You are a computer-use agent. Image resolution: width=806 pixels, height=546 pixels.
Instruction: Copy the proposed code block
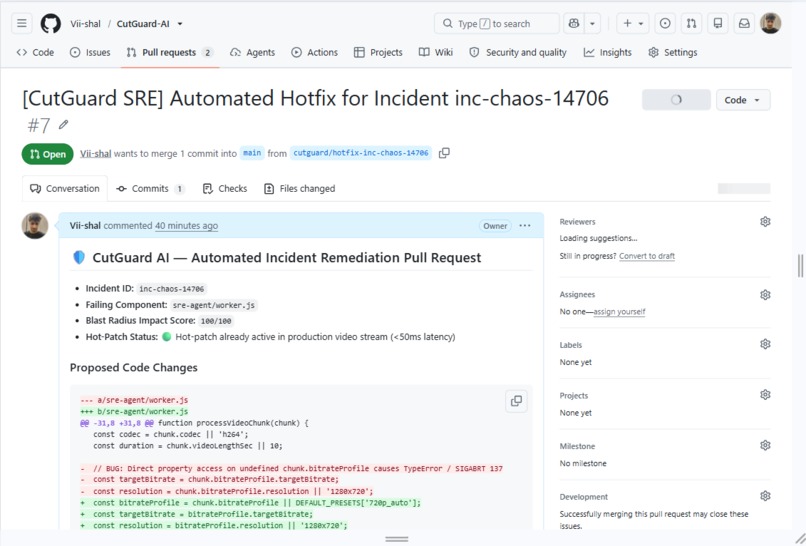[517, 401]
